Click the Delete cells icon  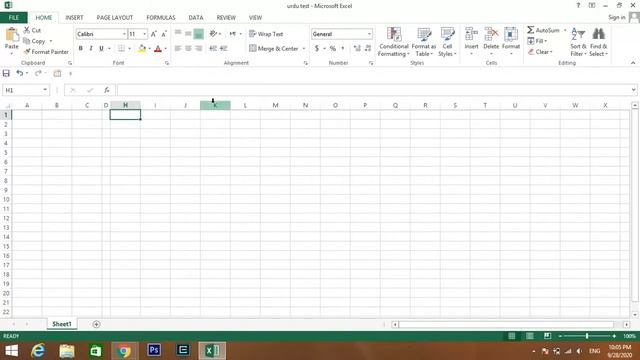click(491, 34)
